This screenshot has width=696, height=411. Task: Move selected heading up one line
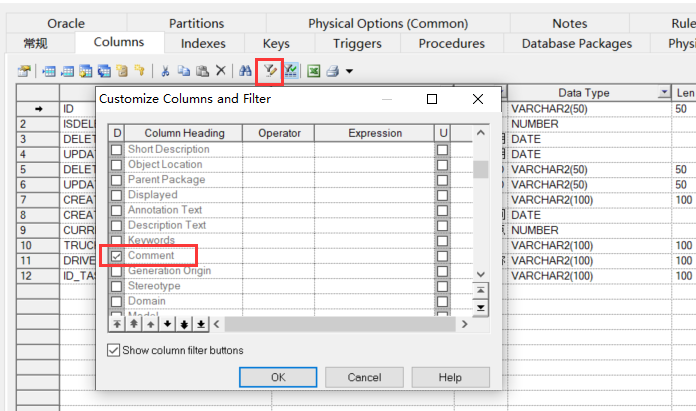coord(150,324)
